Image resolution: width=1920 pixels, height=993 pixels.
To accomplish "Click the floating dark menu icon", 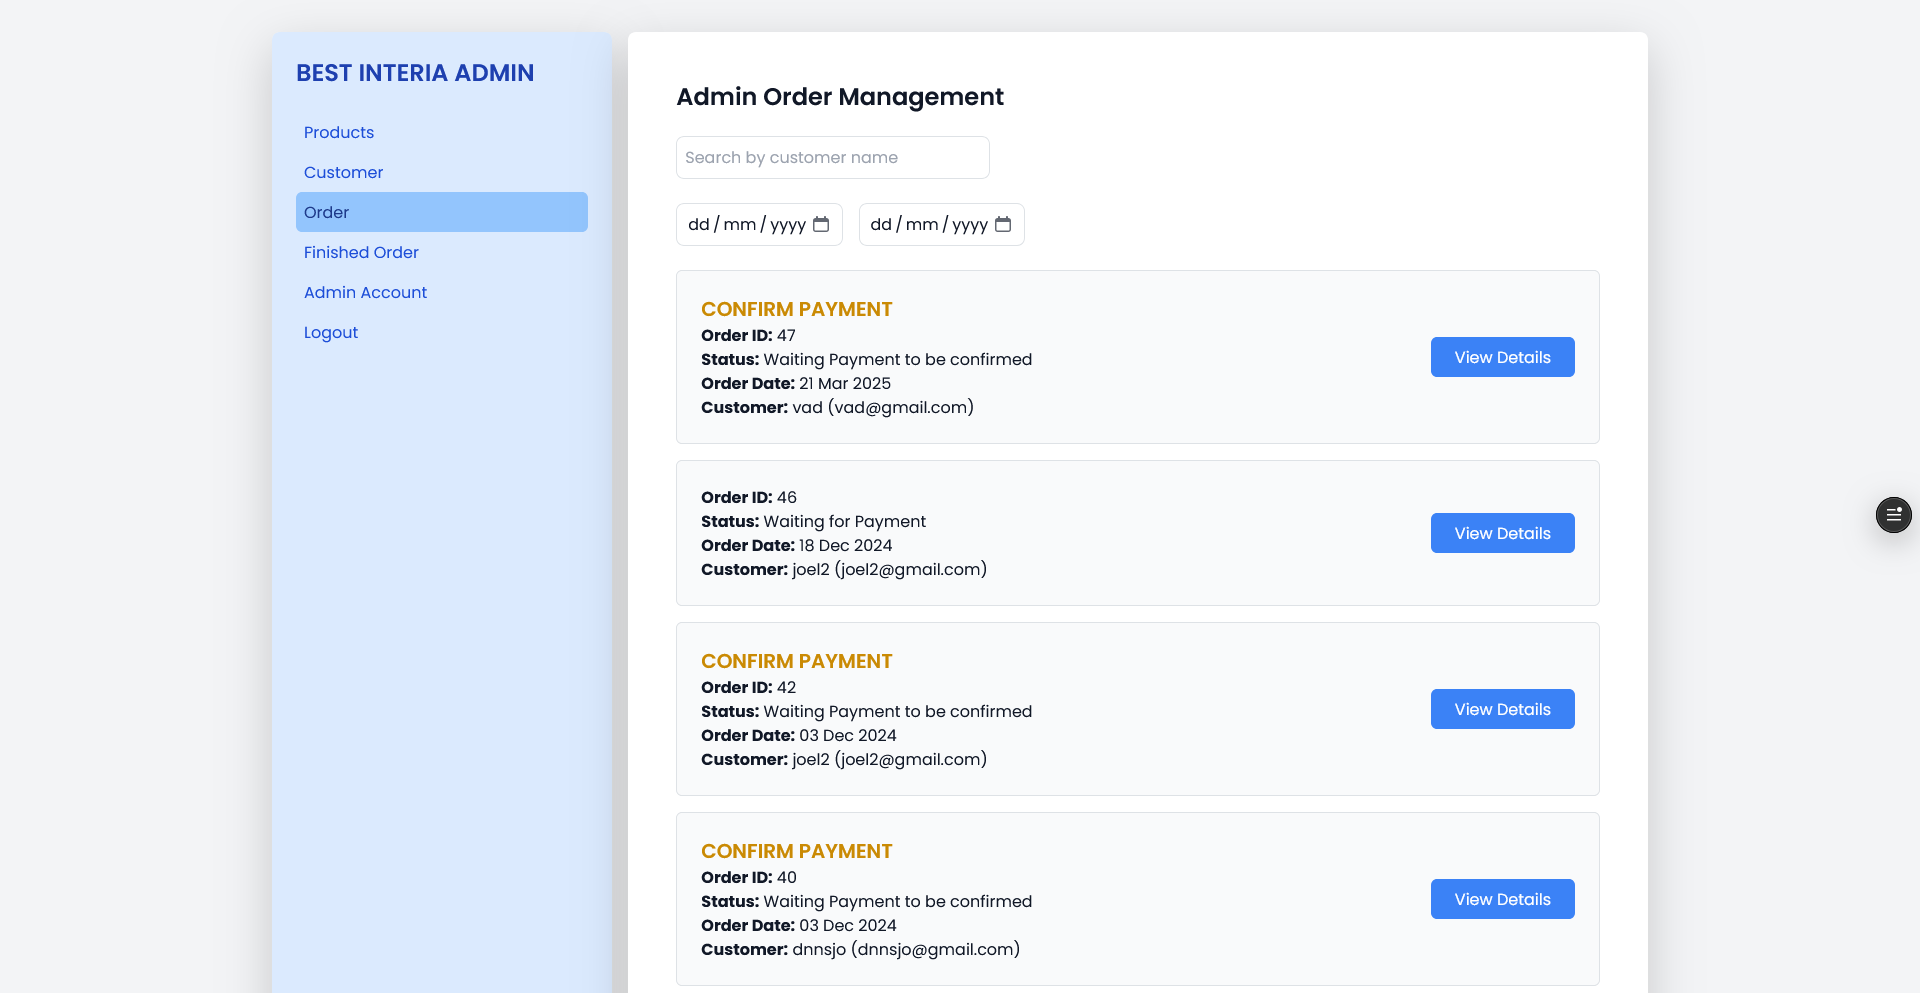I will coord(1893,515).
